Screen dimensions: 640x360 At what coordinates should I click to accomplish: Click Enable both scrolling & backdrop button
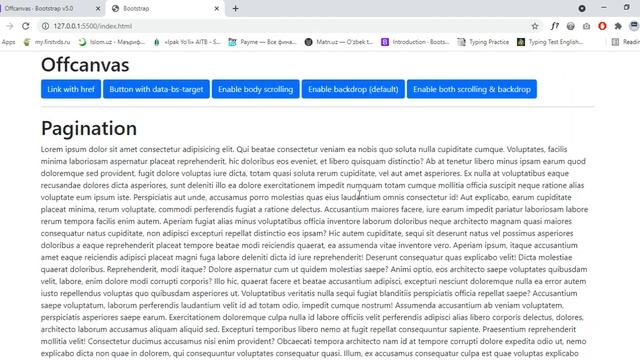472,89
